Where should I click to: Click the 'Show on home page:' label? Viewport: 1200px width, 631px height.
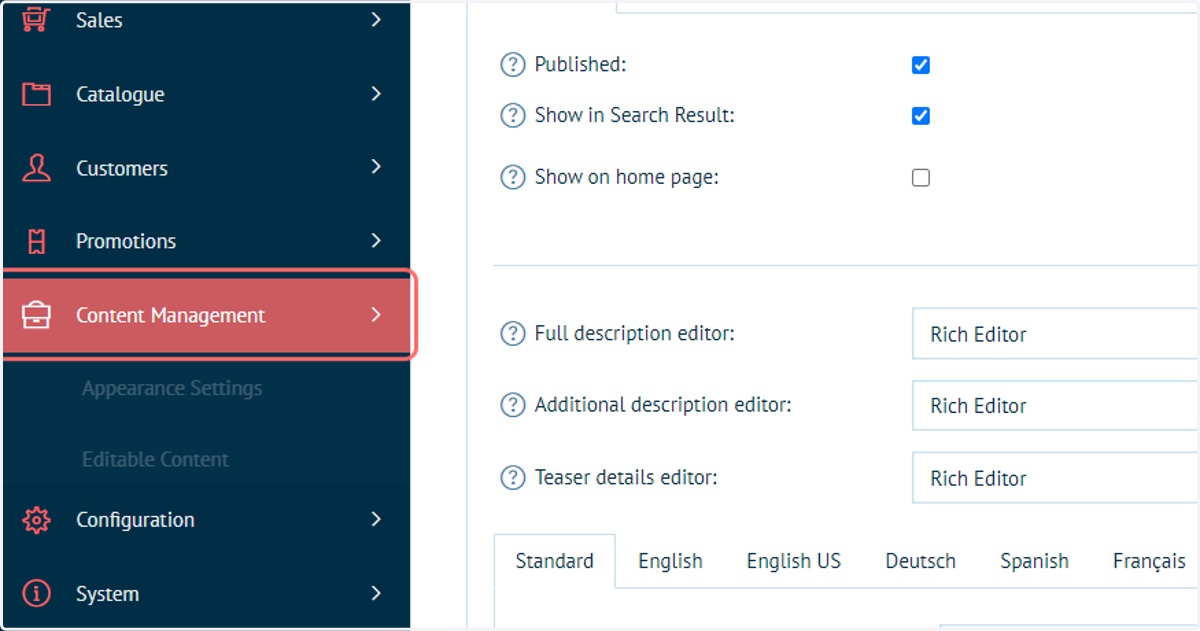coord(627,177)
